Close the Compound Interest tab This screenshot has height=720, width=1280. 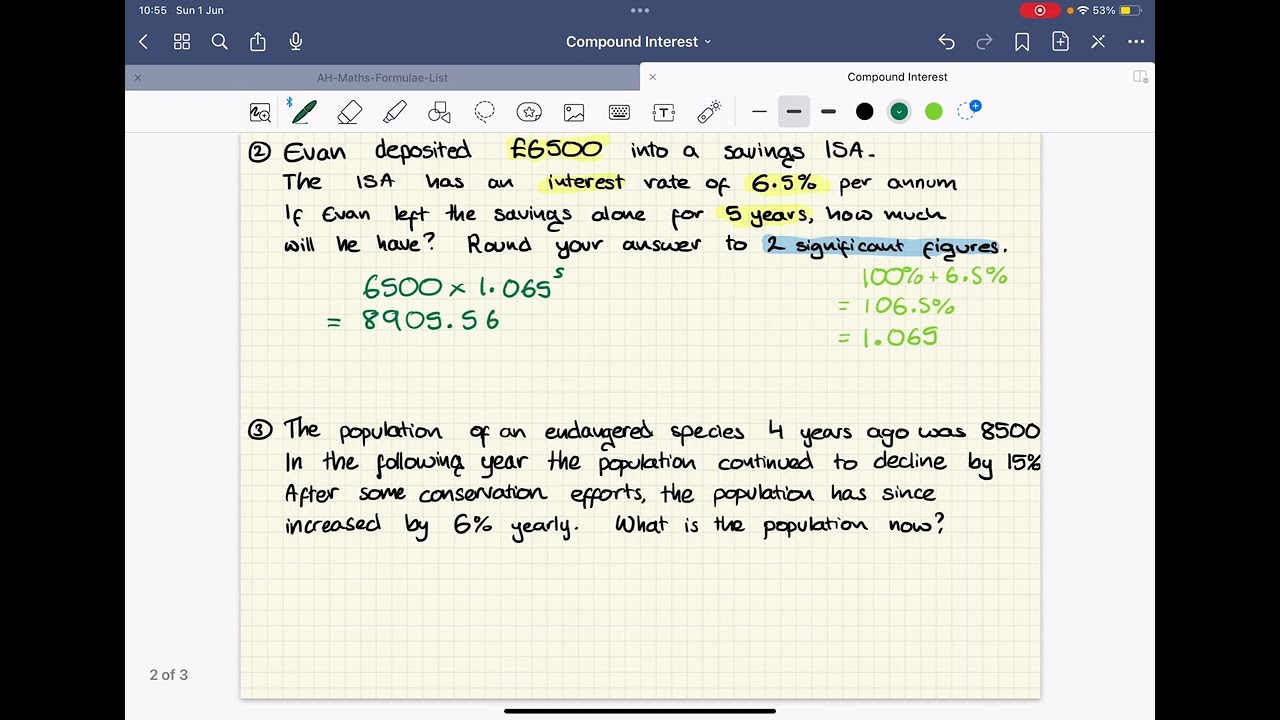[653, 77]
